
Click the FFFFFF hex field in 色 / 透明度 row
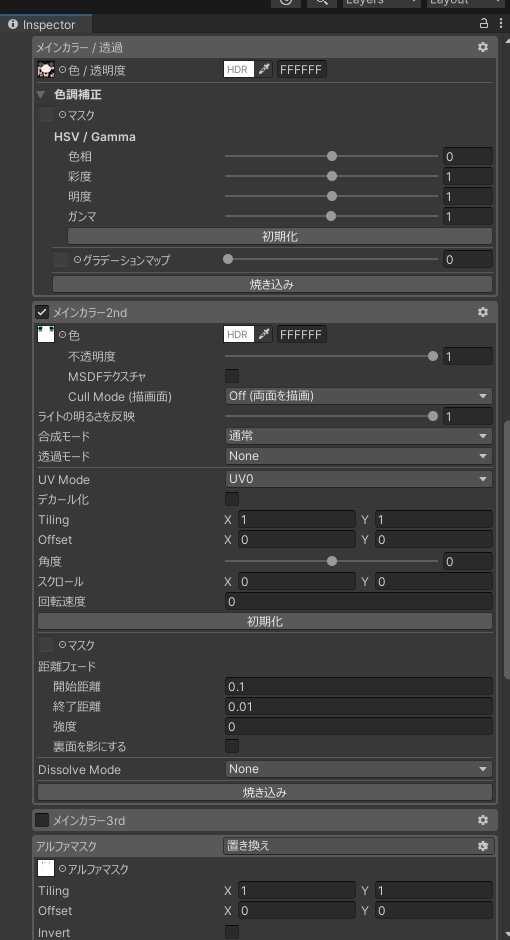[301, 70]
